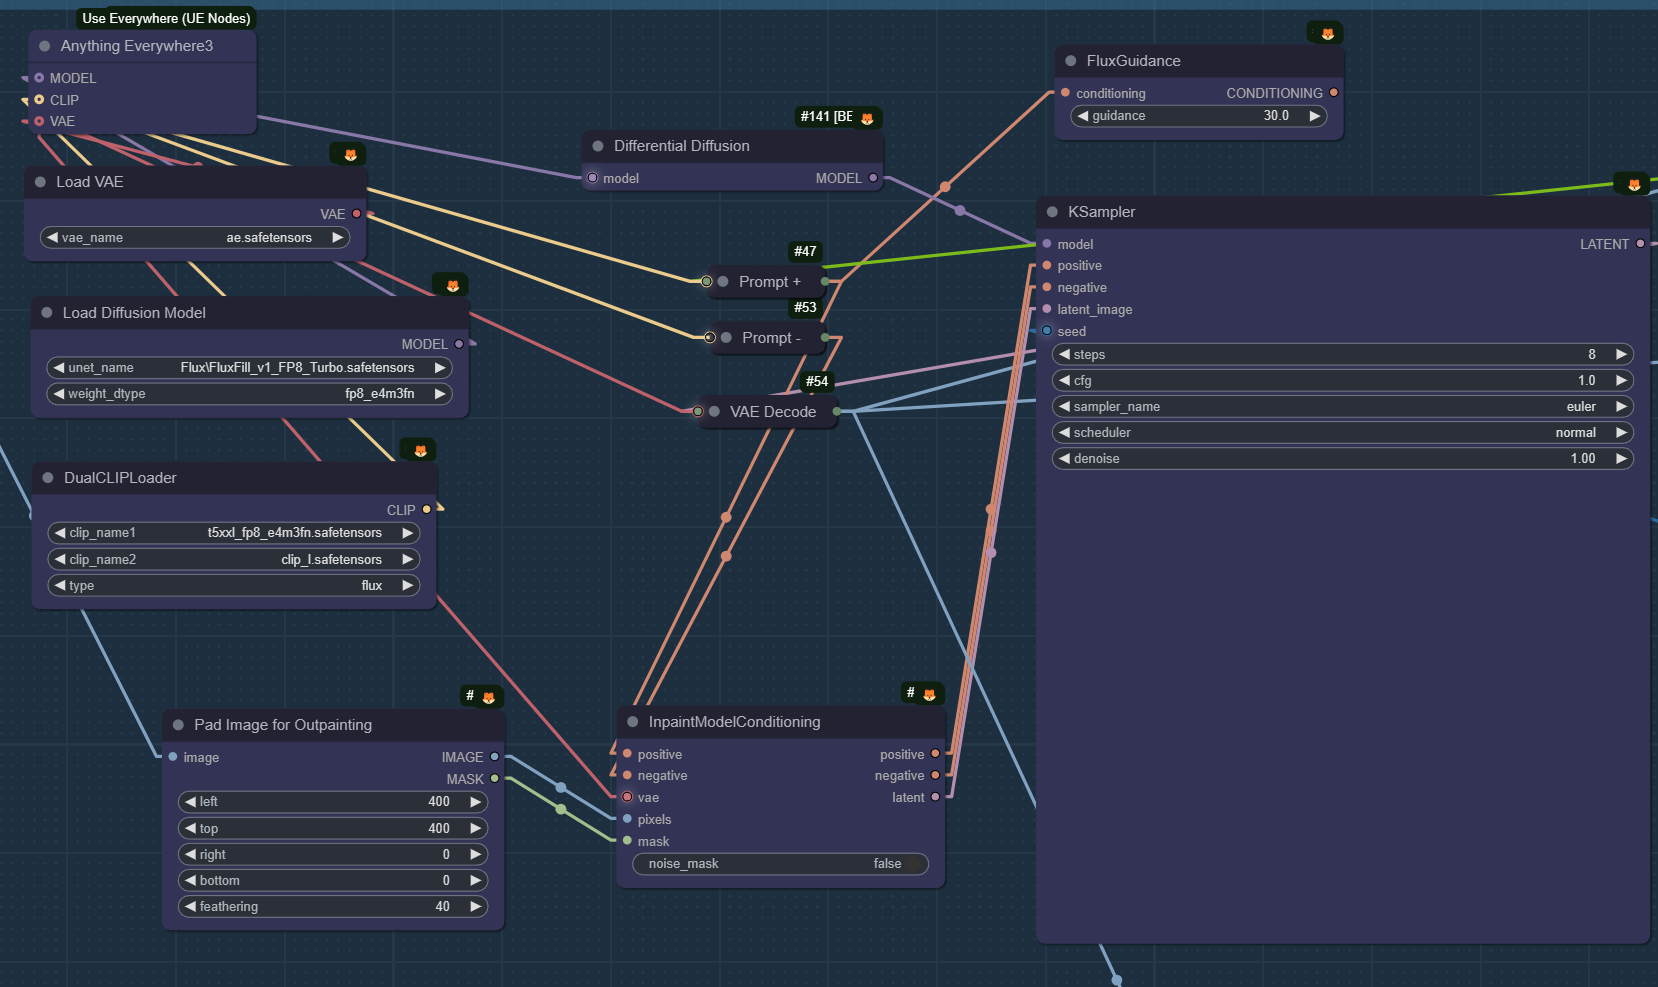The image size is (1658, 987).
Task: Click the fox badge above Load Diffusion Model
Action: (x=452, y=286)
